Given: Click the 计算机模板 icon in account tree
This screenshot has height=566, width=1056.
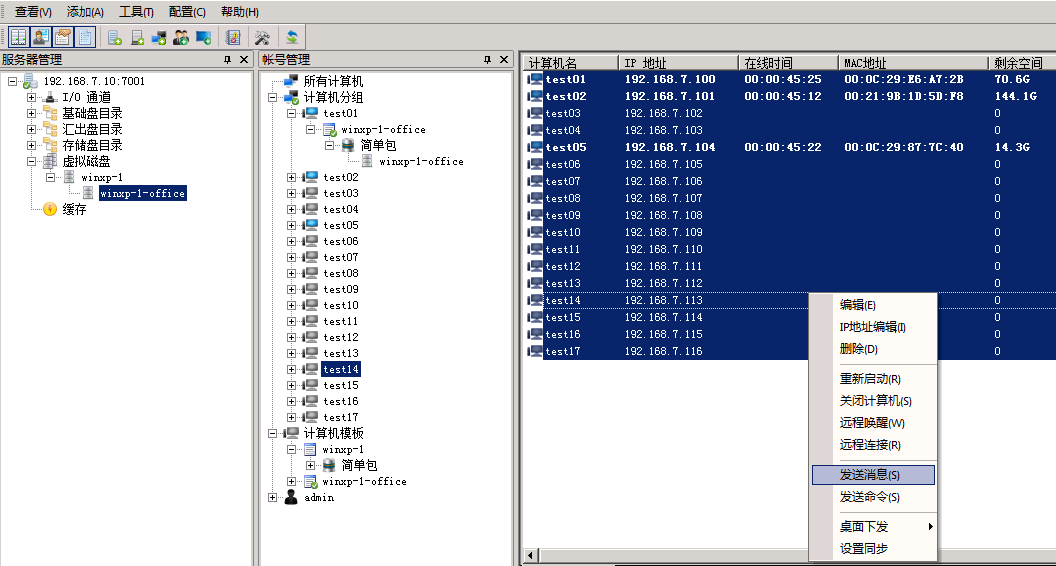Looking at the screenshot, I should click(x=292, y=433).
